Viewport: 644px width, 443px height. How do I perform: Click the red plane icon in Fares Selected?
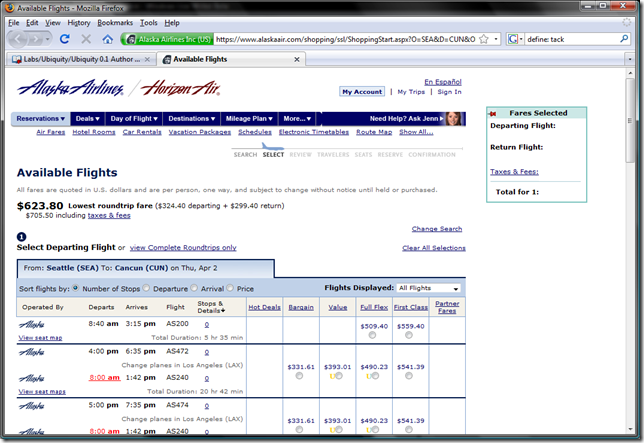point(492,113)
